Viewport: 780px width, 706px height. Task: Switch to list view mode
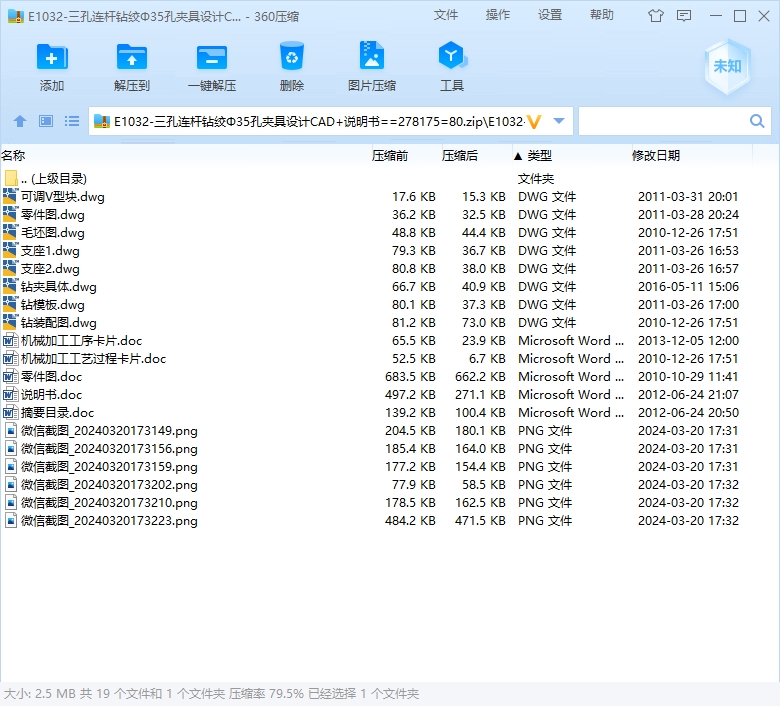click(x=72, y=121)
